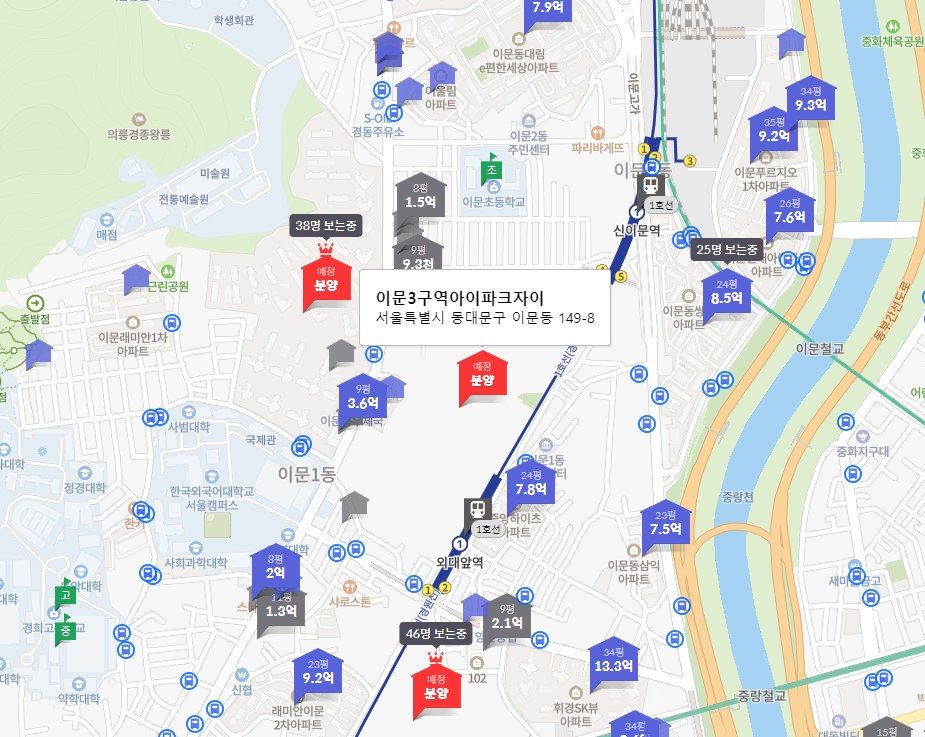Open the 24평 7.8억 price marker
This screenshot has width=925, height=737.
click(x=530, y=483)
